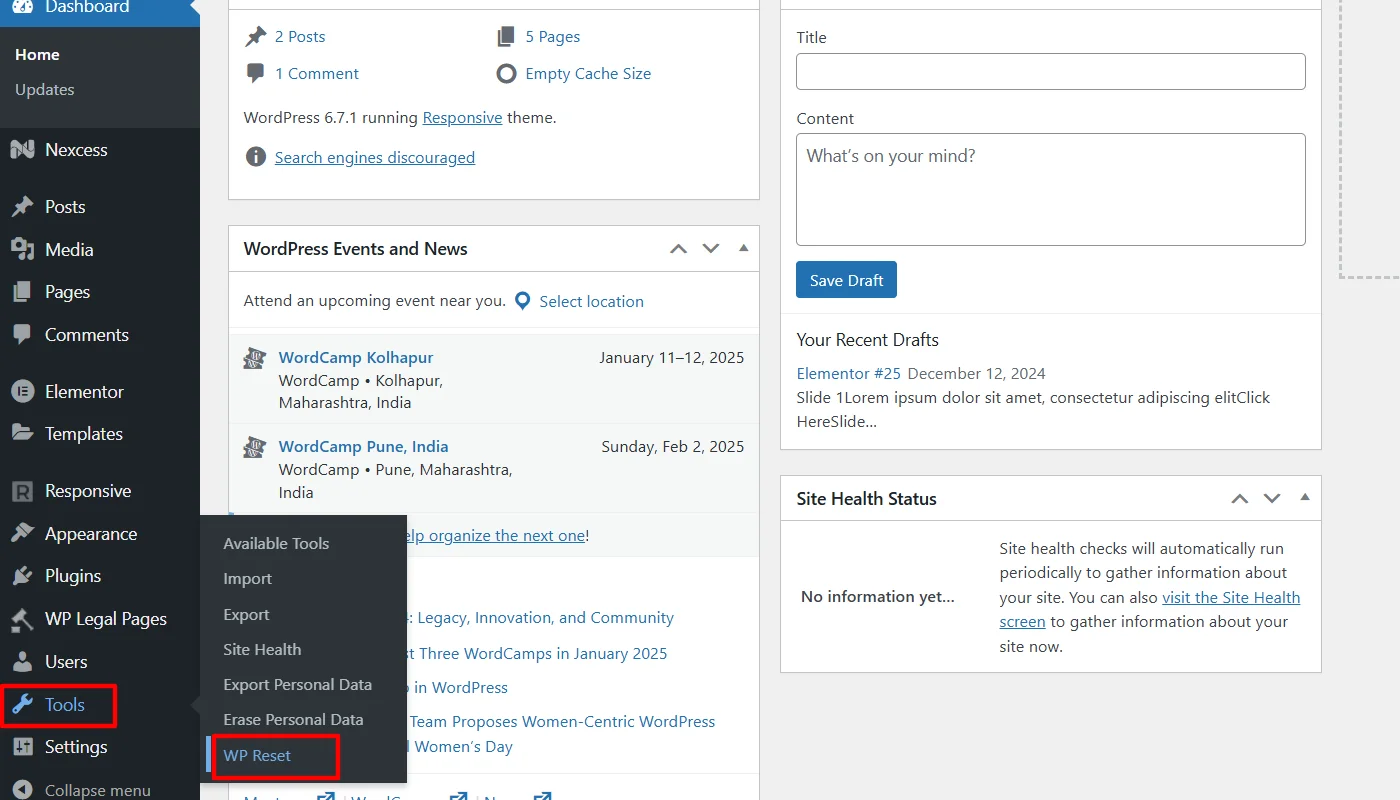
Task: Click the location pin icon beside Select location
Action: [522, 301]
